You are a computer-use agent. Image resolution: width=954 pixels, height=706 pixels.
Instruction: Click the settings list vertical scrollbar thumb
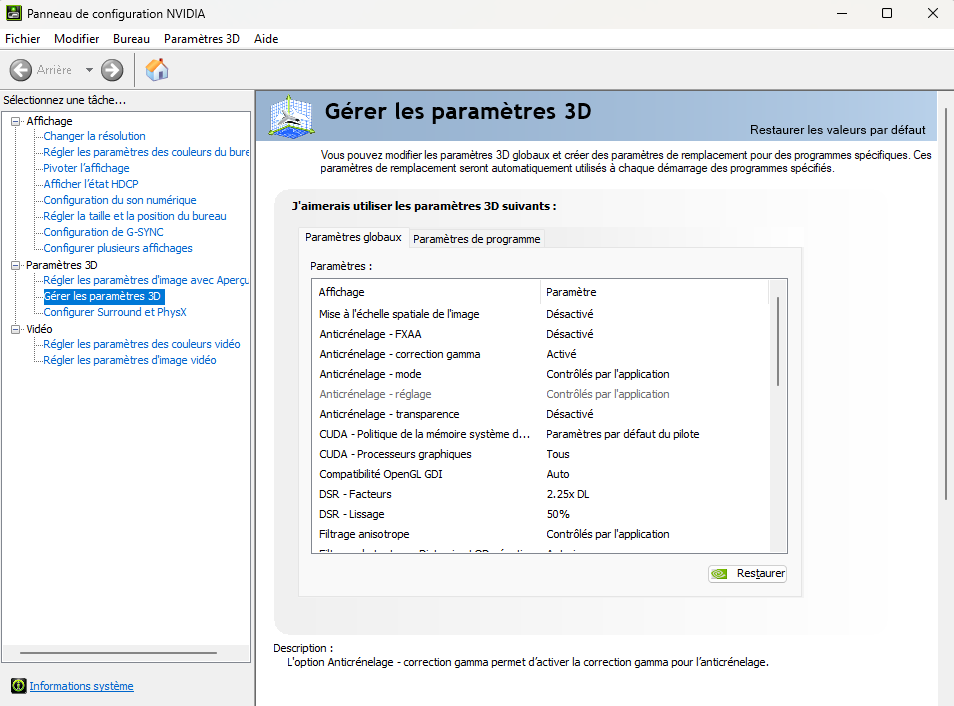click(778, 341)
